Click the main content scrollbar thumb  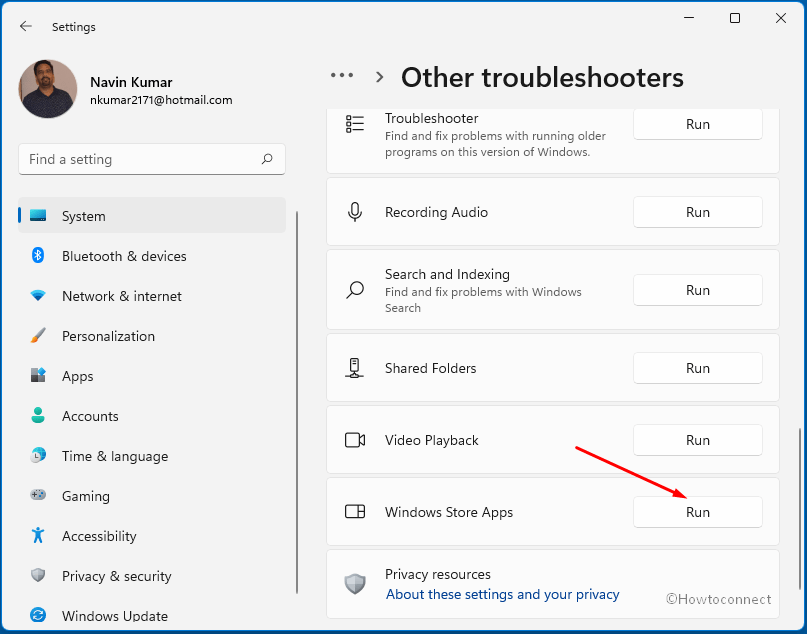[800, 509]
